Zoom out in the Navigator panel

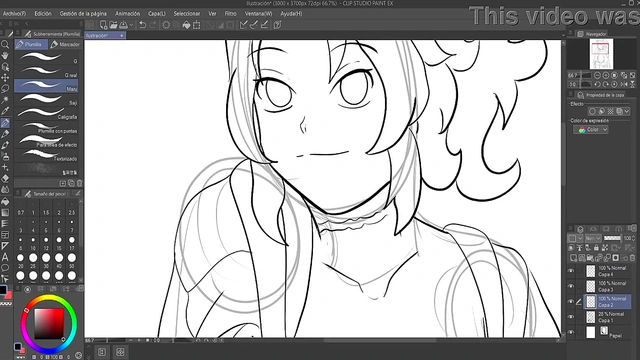(597, 76)
